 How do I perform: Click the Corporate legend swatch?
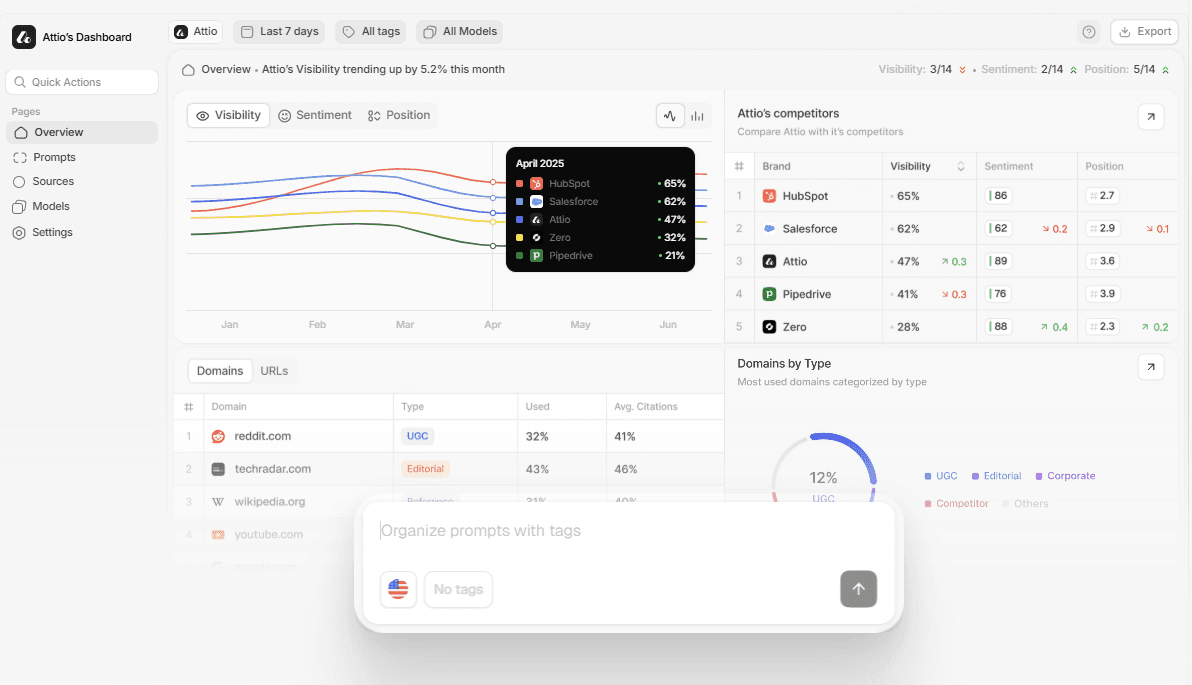pos(1039,477)
